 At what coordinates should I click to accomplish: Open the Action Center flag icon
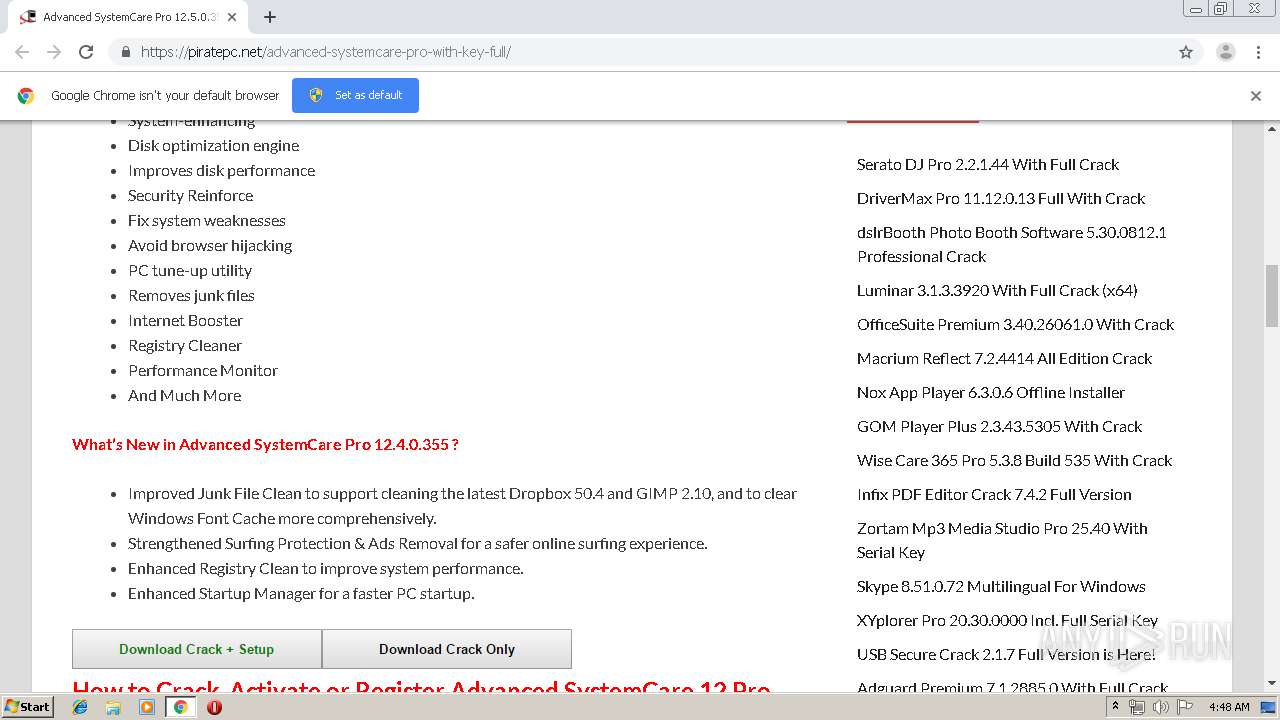pos(1183,707)
